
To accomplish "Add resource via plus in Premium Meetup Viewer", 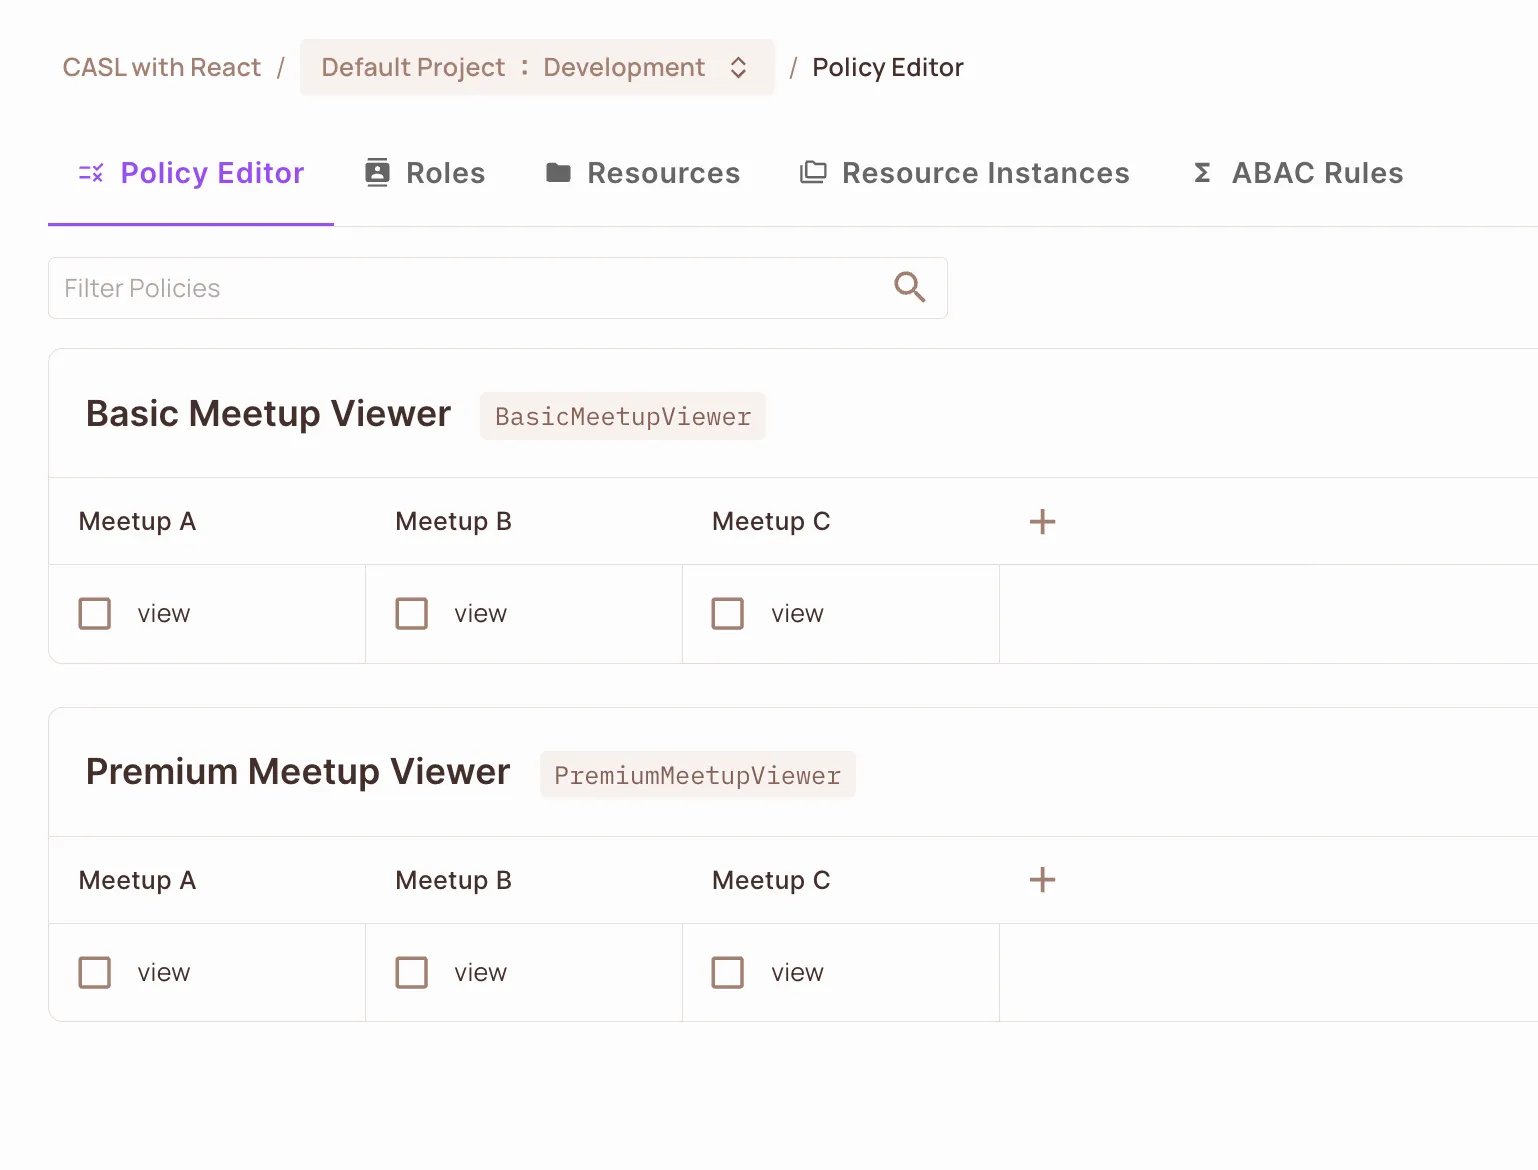I will coord(1042,880).
